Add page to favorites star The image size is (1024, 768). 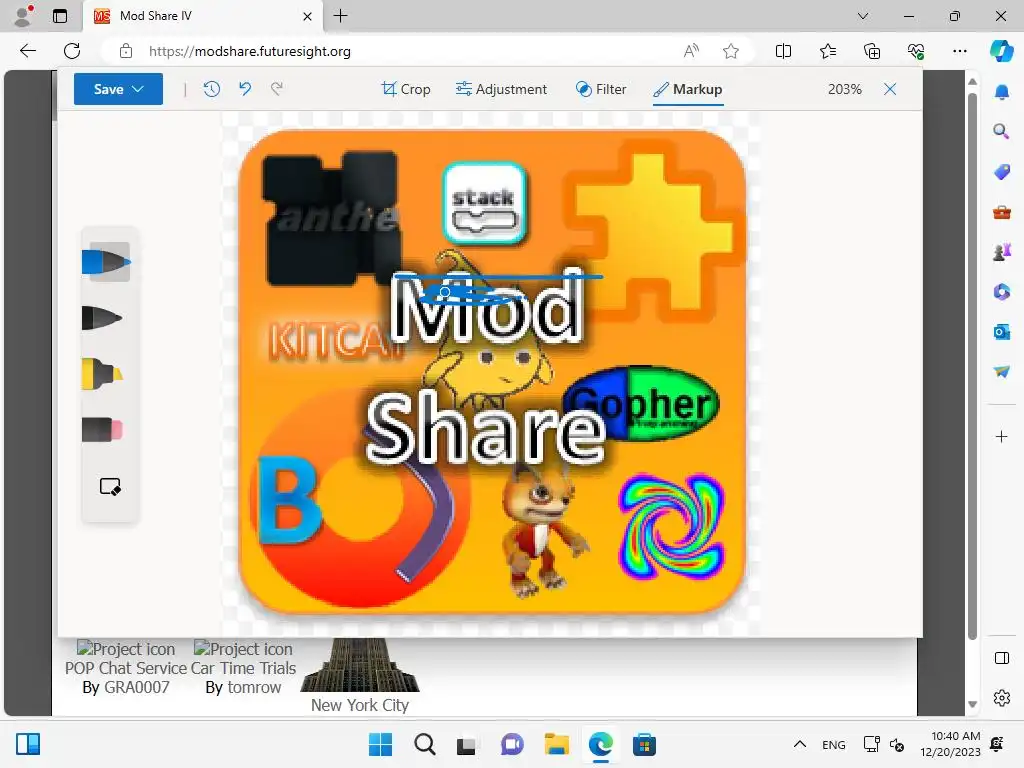point(731,51)
